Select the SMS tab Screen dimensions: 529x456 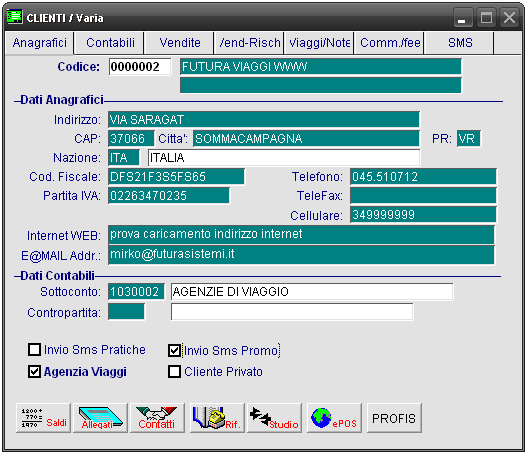[460, 43]
